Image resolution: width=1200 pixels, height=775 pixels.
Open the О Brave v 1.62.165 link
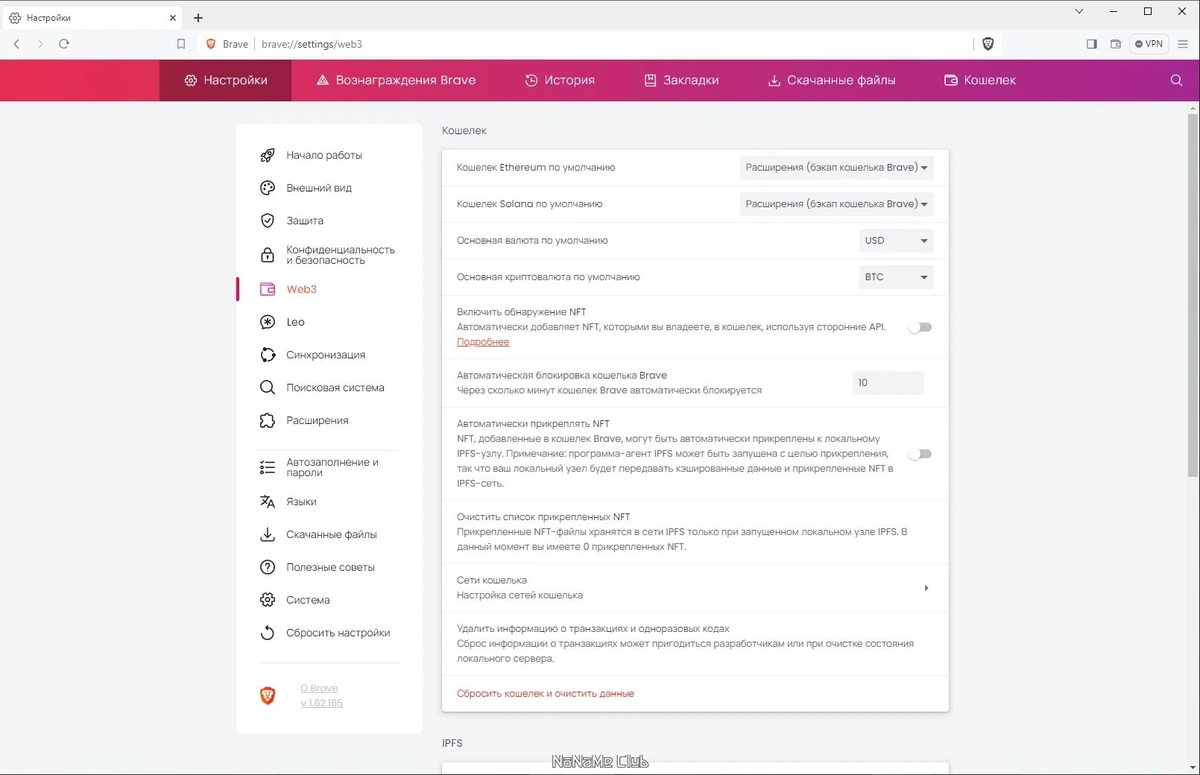click(321, 696)
